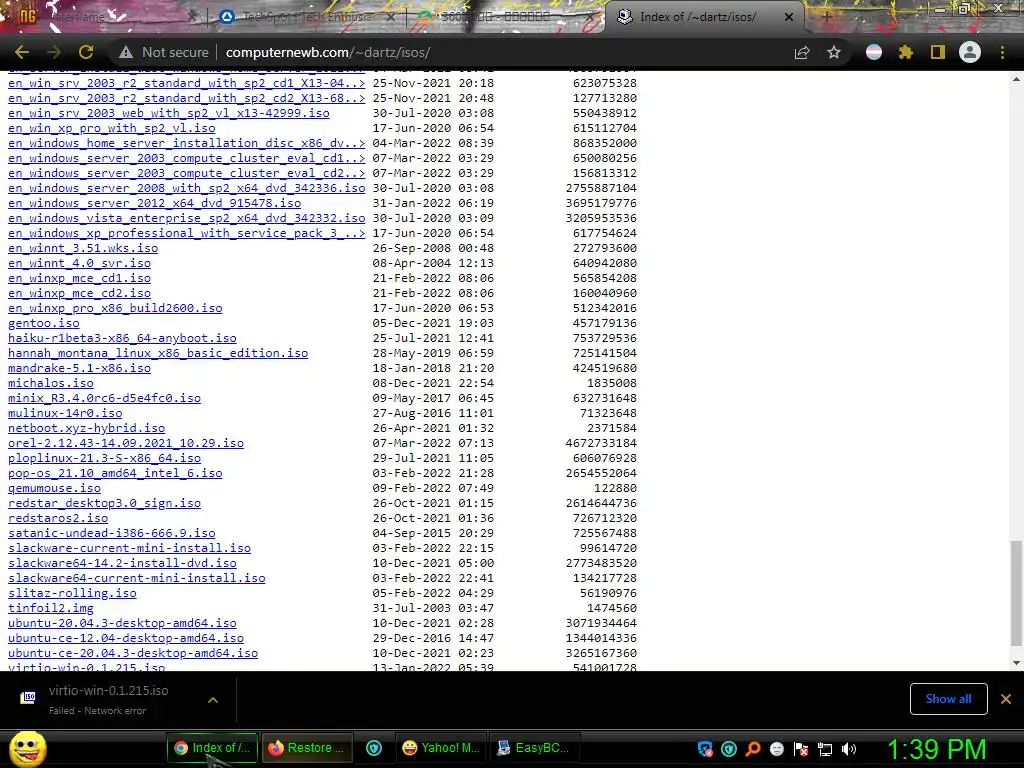
Task: Click the page vertical scrollbar thumb
Action: [1016, 593]
